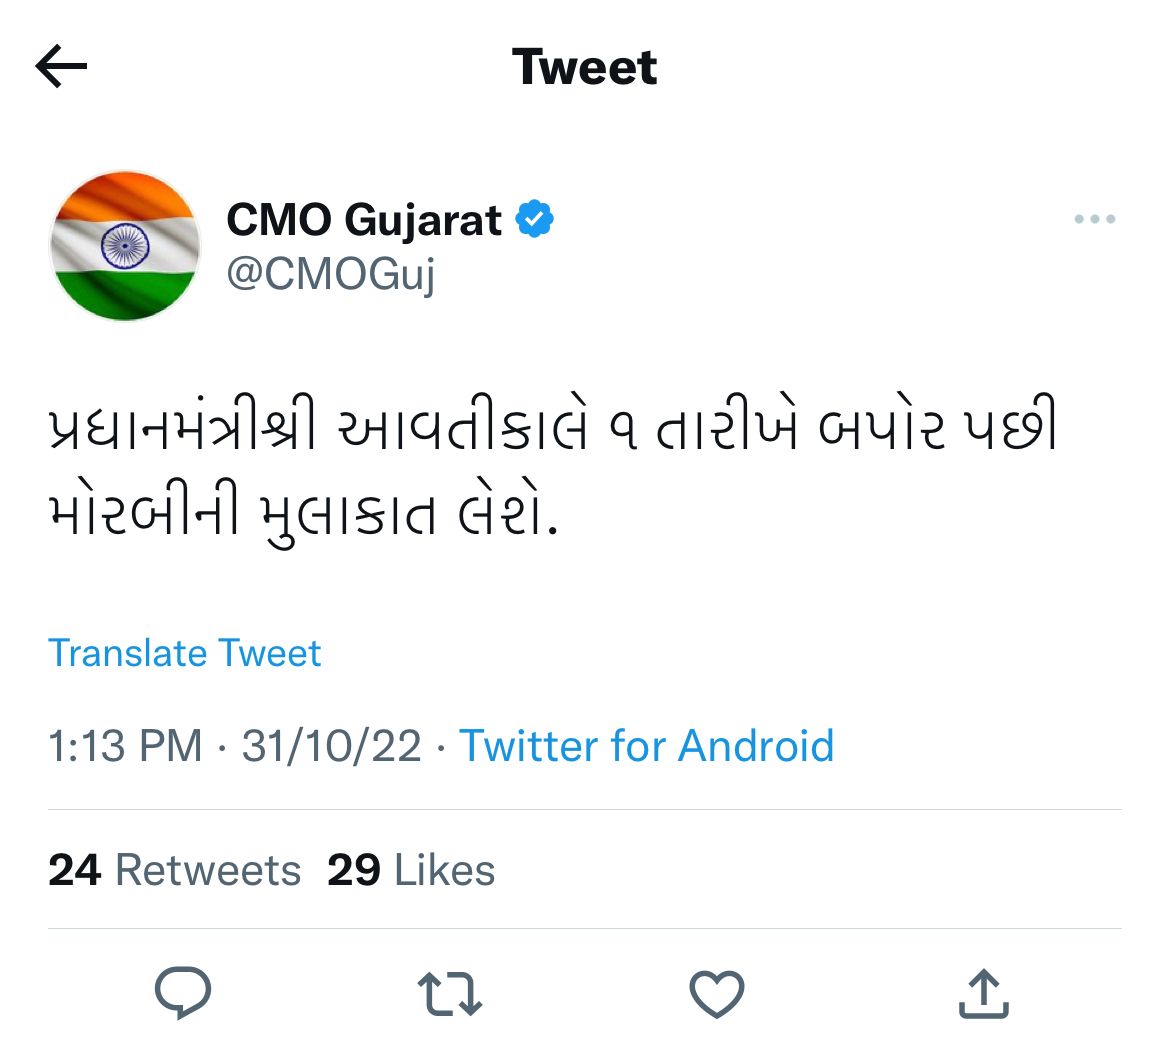
Task: Open the Indian flag profile picture
Action: click(125, 245)
